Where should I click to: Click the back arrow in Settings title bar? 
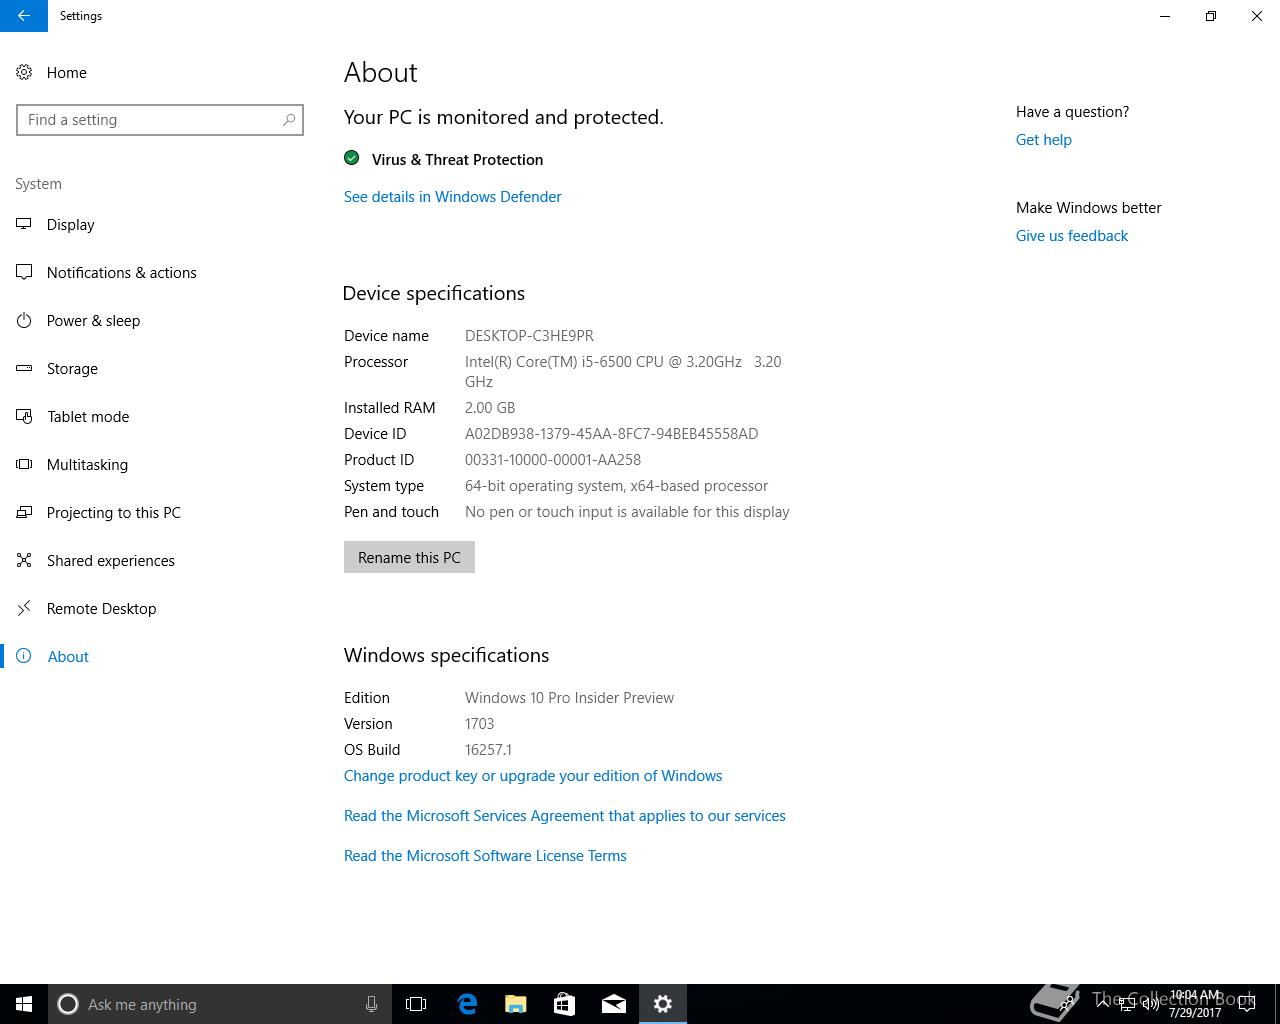point(23,16)
